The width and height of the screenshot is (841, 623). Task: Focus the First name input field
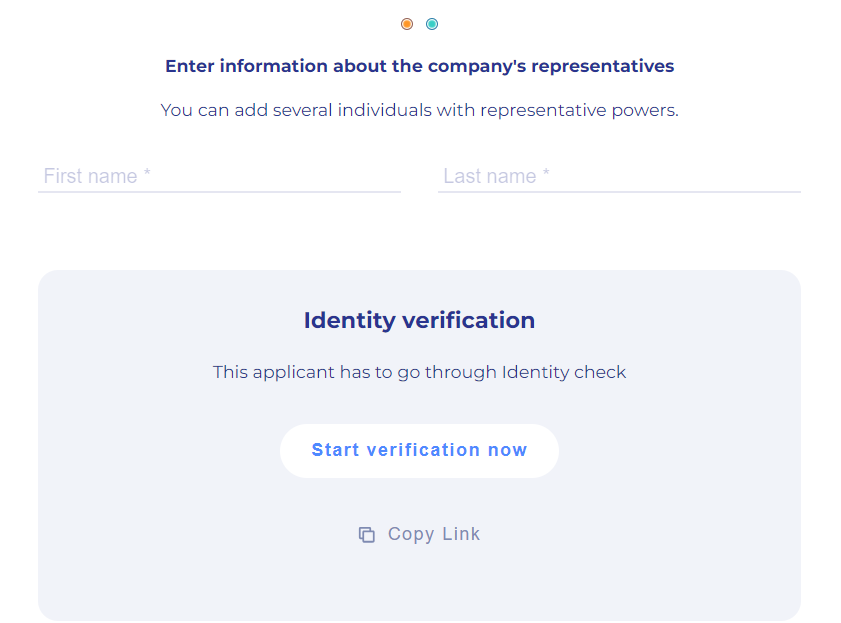tap(219, 176)
